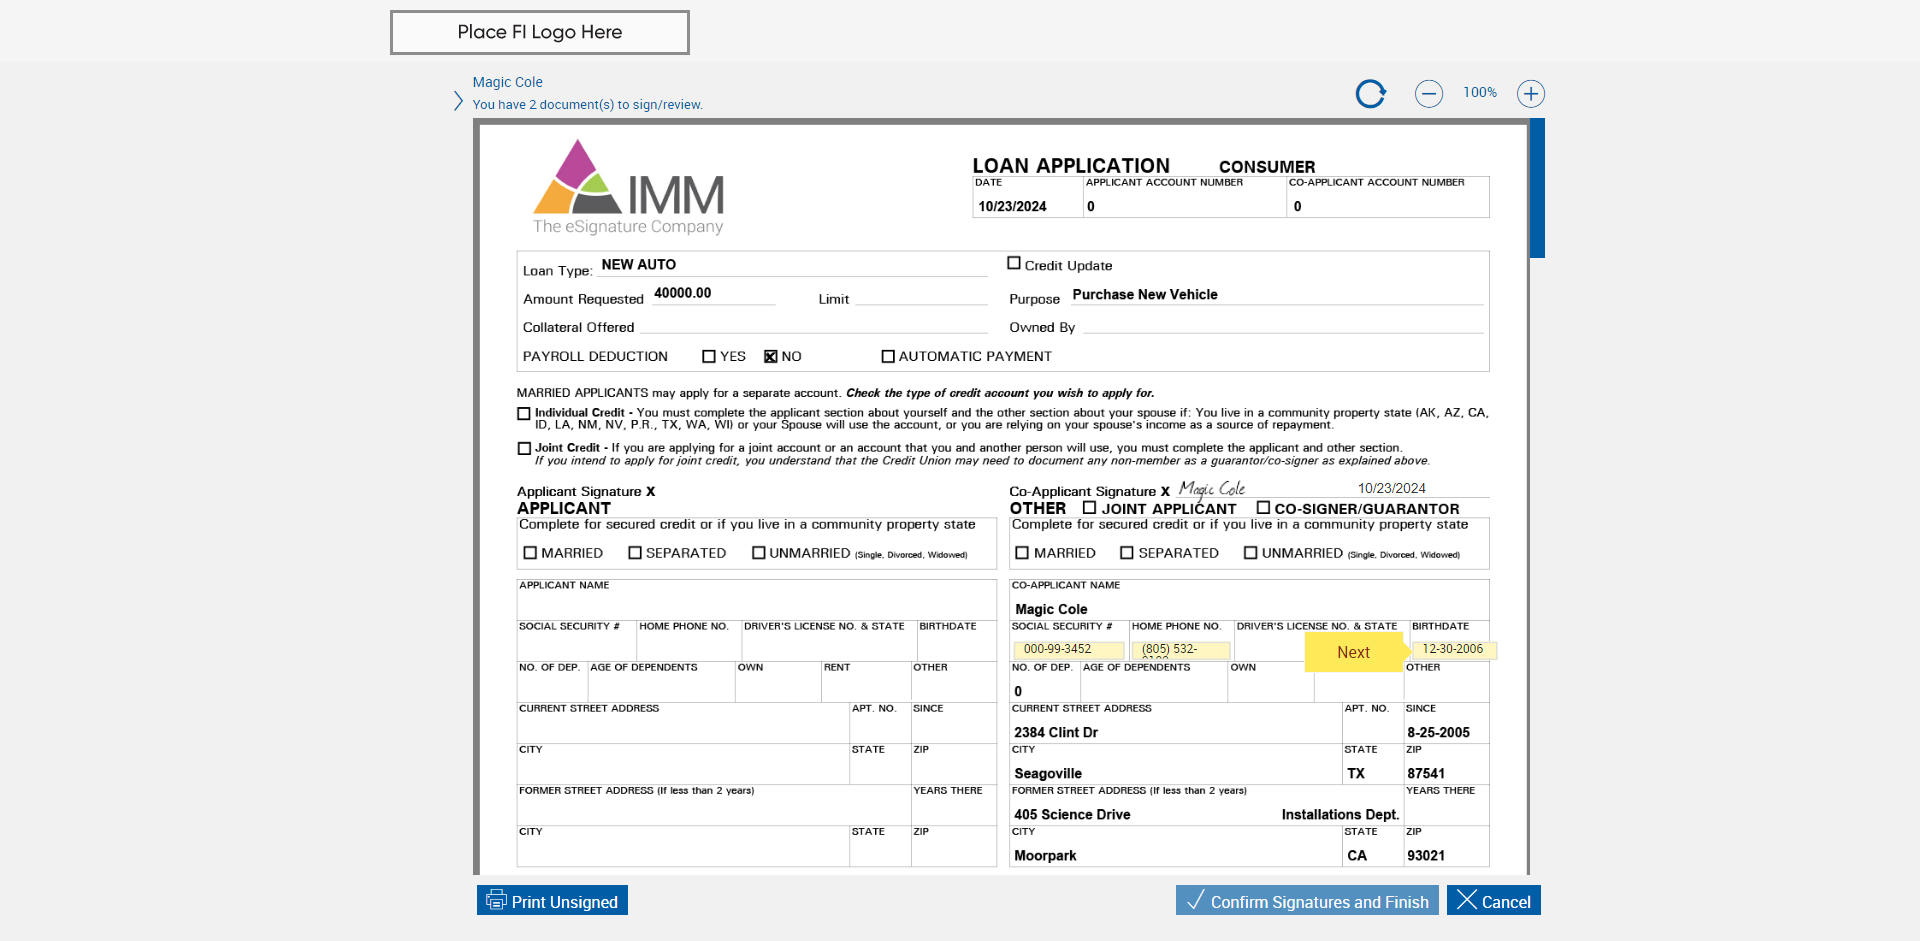This screenshot has width=1920, height=941.
Task: Mark applicant SEPARATED under APPLICANT section
Action: 635,552
